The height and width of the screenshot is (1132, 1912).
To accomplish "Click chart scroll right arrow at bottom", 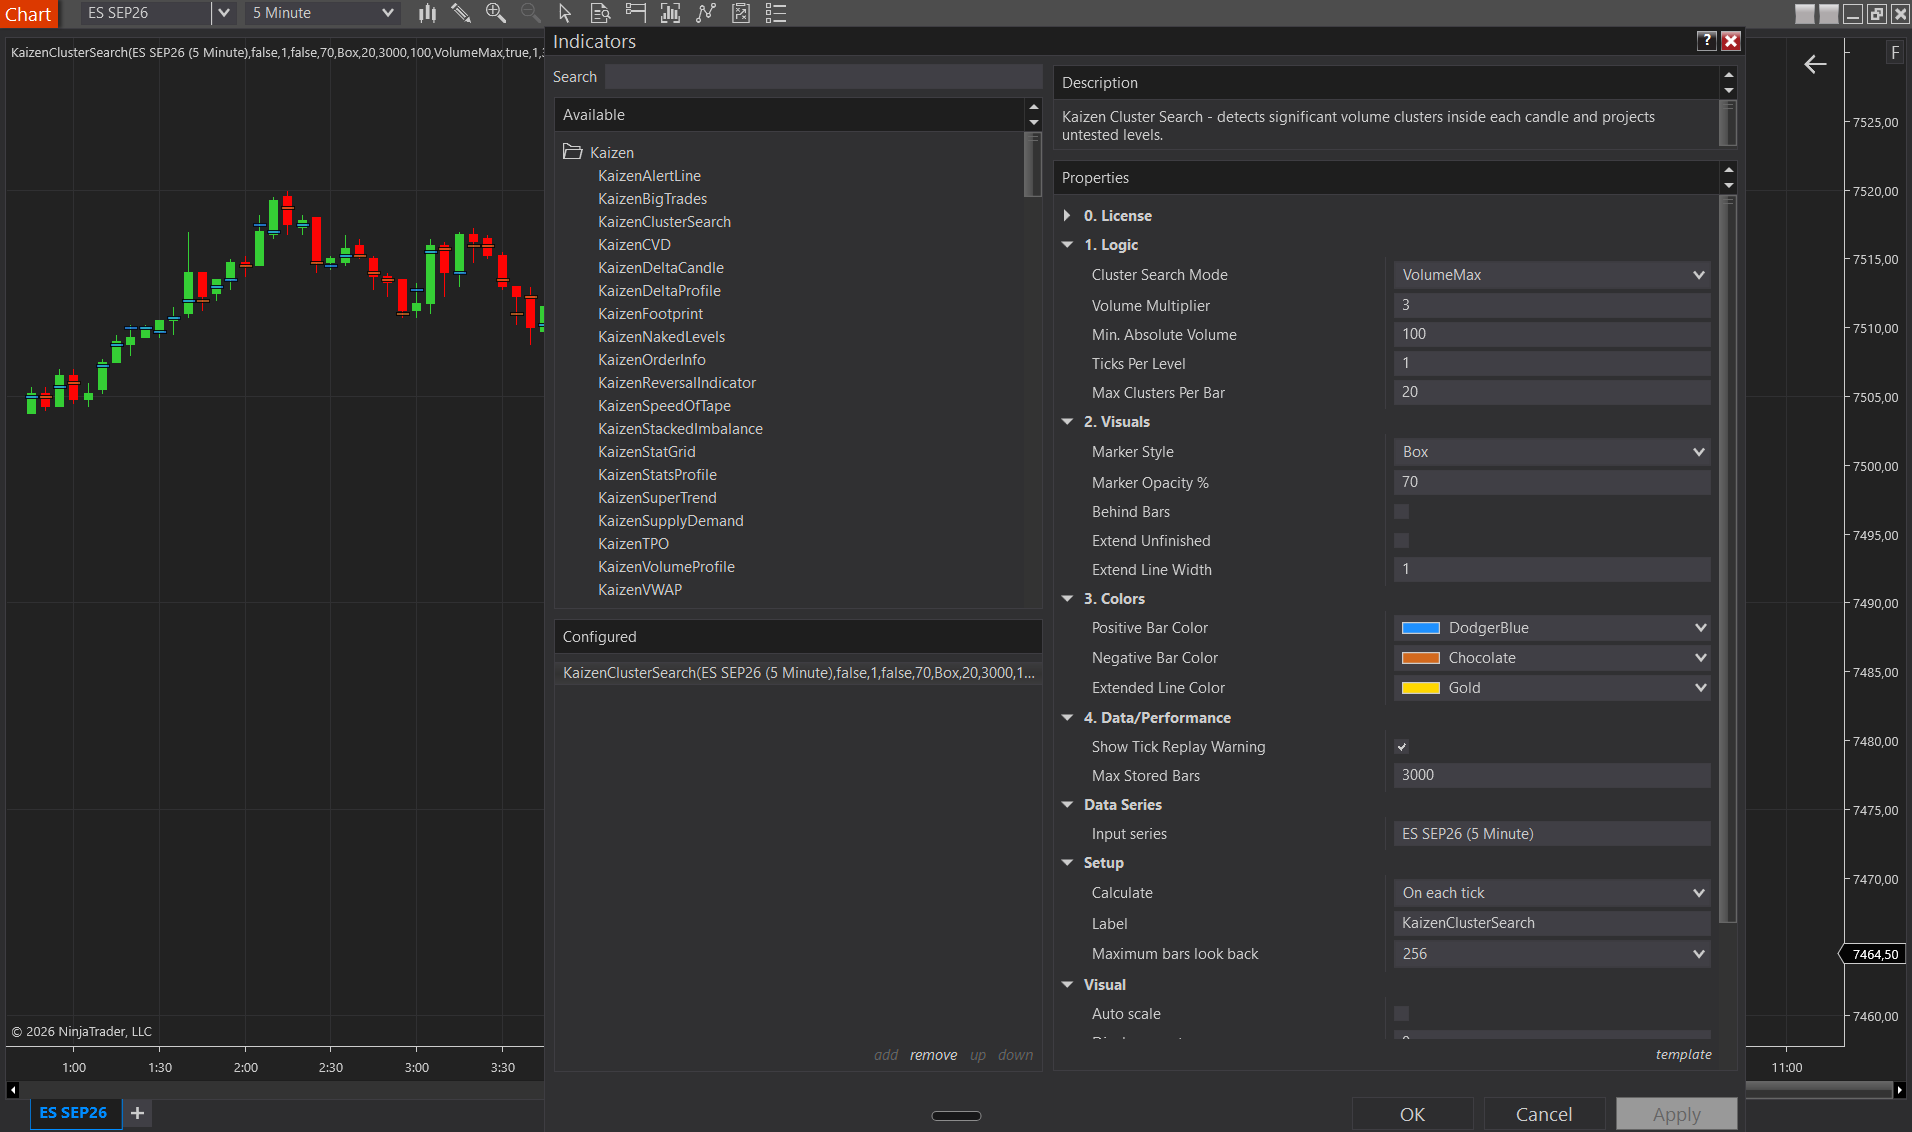I will coord(1900,1090).
